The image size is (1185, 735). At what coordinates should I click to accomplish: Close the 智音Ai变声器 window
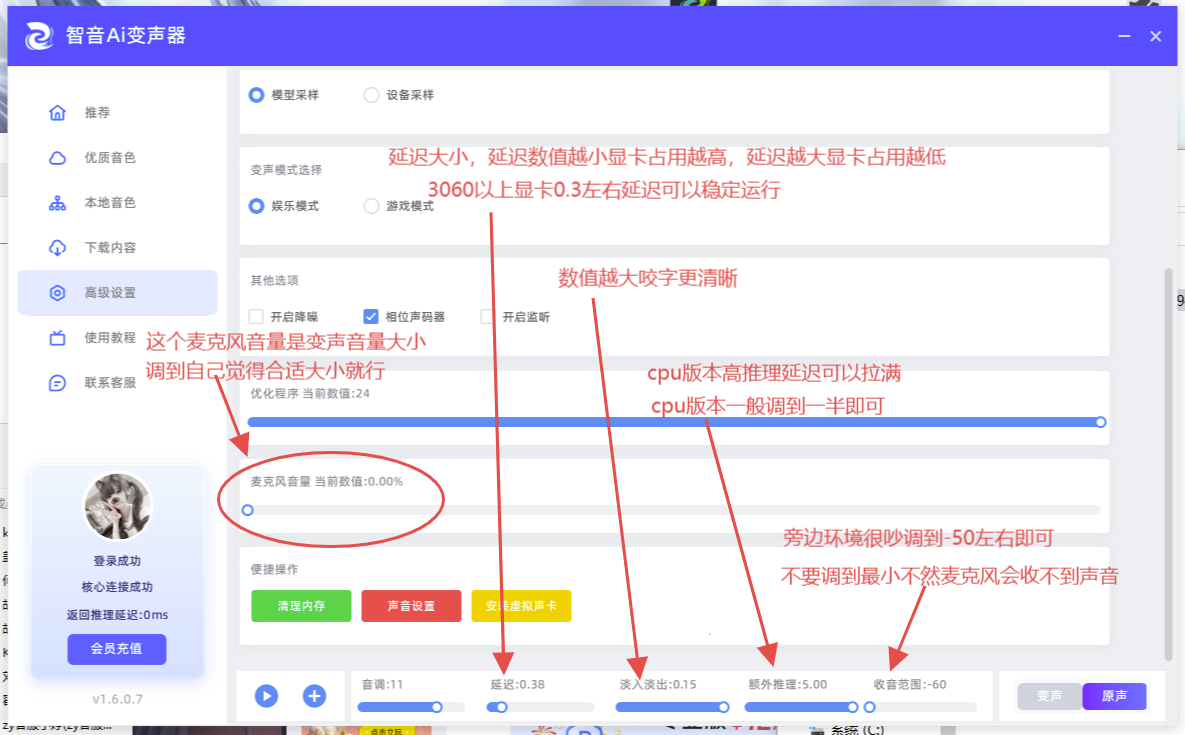point(1156,36)
